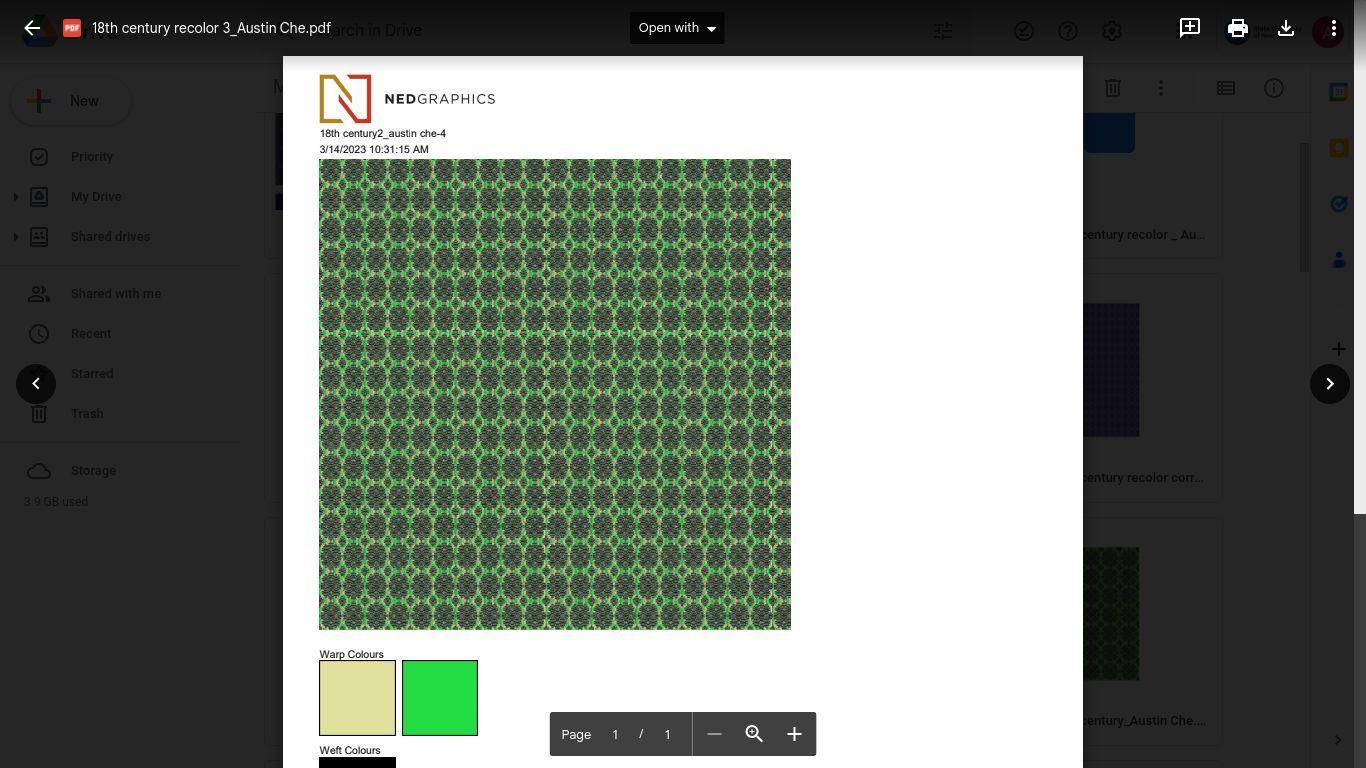Open Google Tasks side panel icon
The width and height of the screenshot is (1366, 768).
click(x=1338, y=204)
